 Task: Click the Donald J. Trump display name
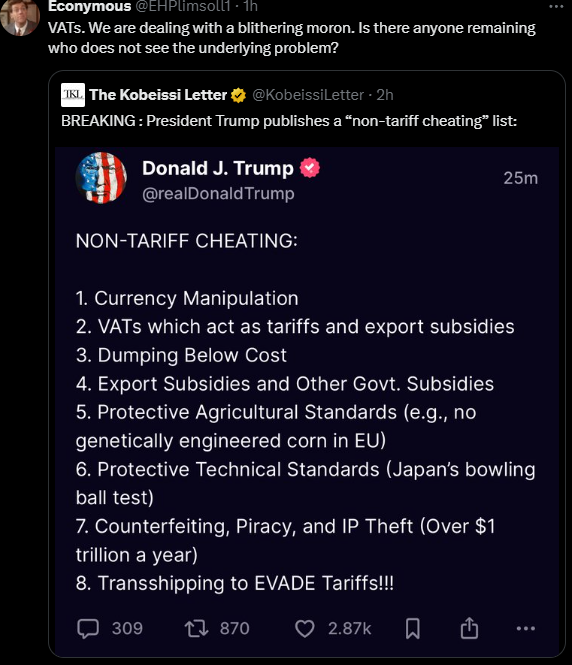pyautogui.click(x=218, y=168)
